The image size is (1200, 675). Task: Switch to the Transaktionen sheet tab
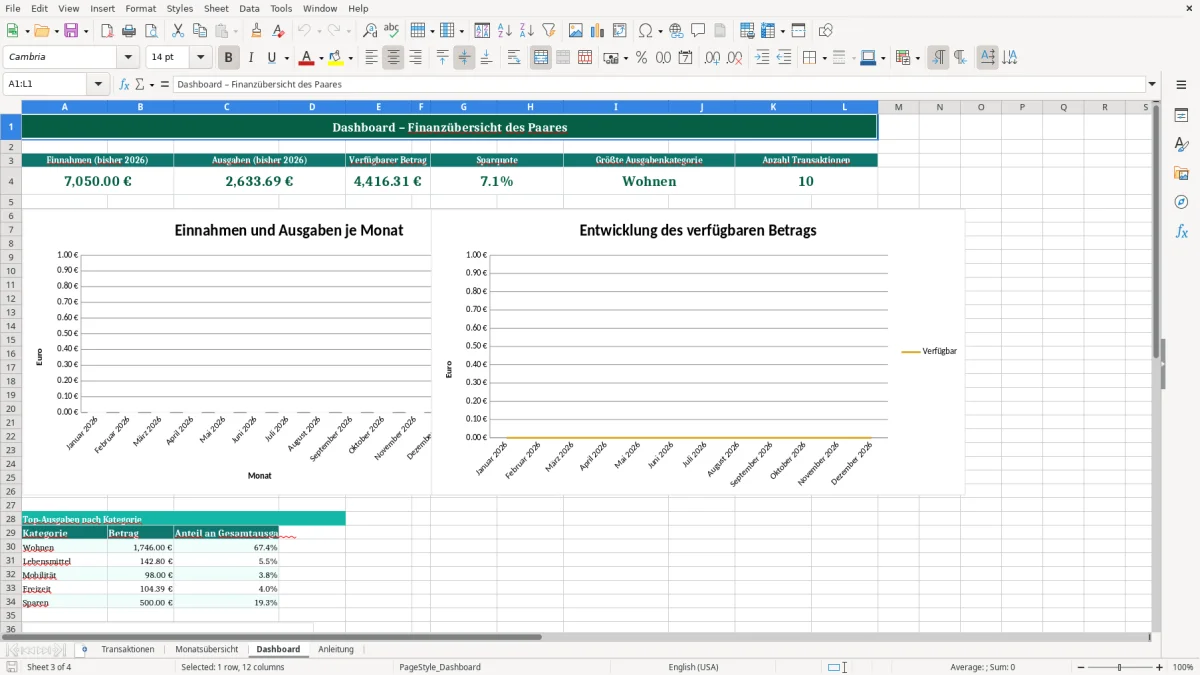point(128,649)
